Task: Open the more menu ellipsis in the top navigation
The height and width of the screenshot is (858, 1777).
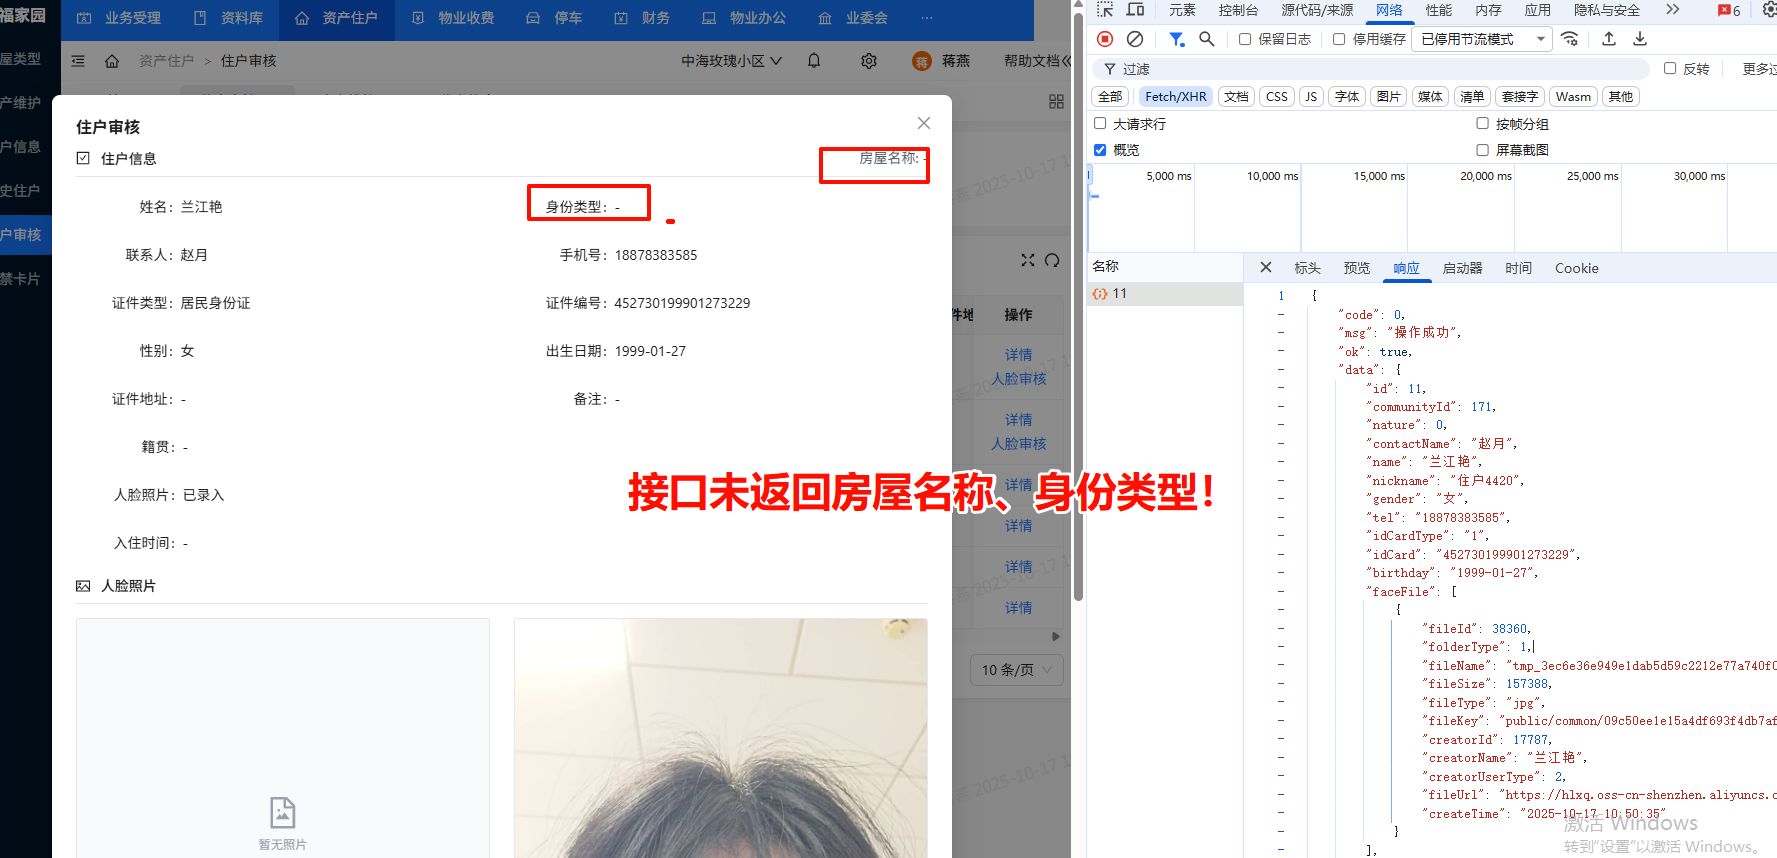Action: point(926,18)
